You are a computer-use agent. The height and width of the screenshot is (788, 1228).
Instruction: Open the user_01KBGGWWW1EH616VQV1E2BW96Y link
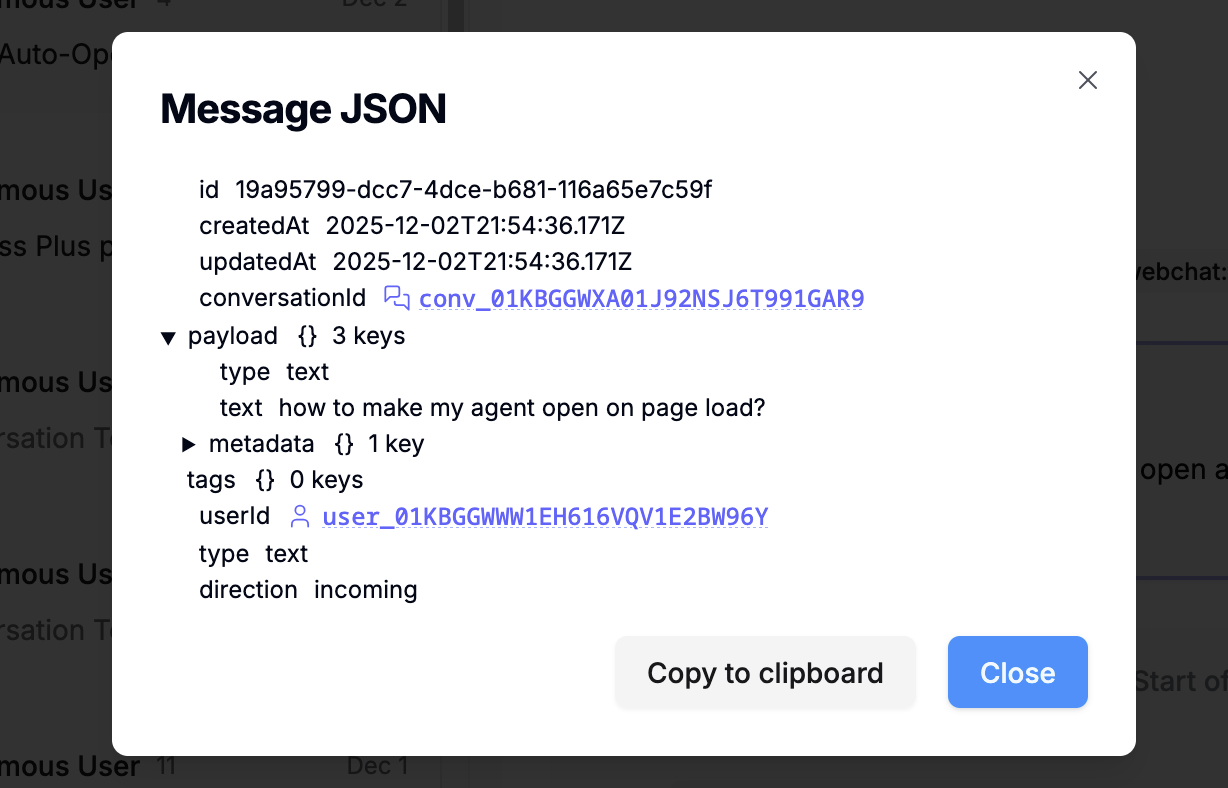[x=545, y=516]
